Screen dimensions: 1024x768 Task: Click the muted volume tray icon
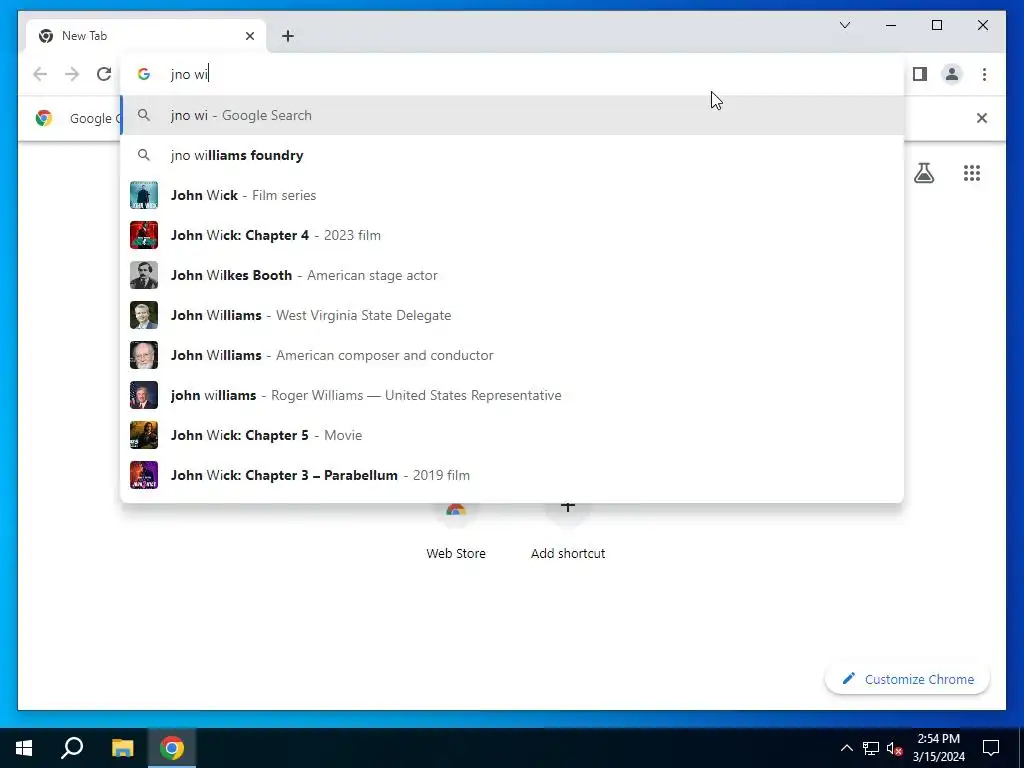(895, 748)
